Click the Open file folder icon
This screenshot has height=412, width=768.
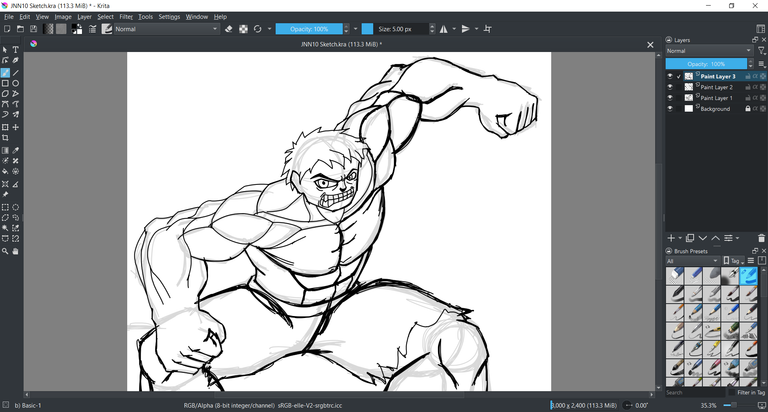20,29
